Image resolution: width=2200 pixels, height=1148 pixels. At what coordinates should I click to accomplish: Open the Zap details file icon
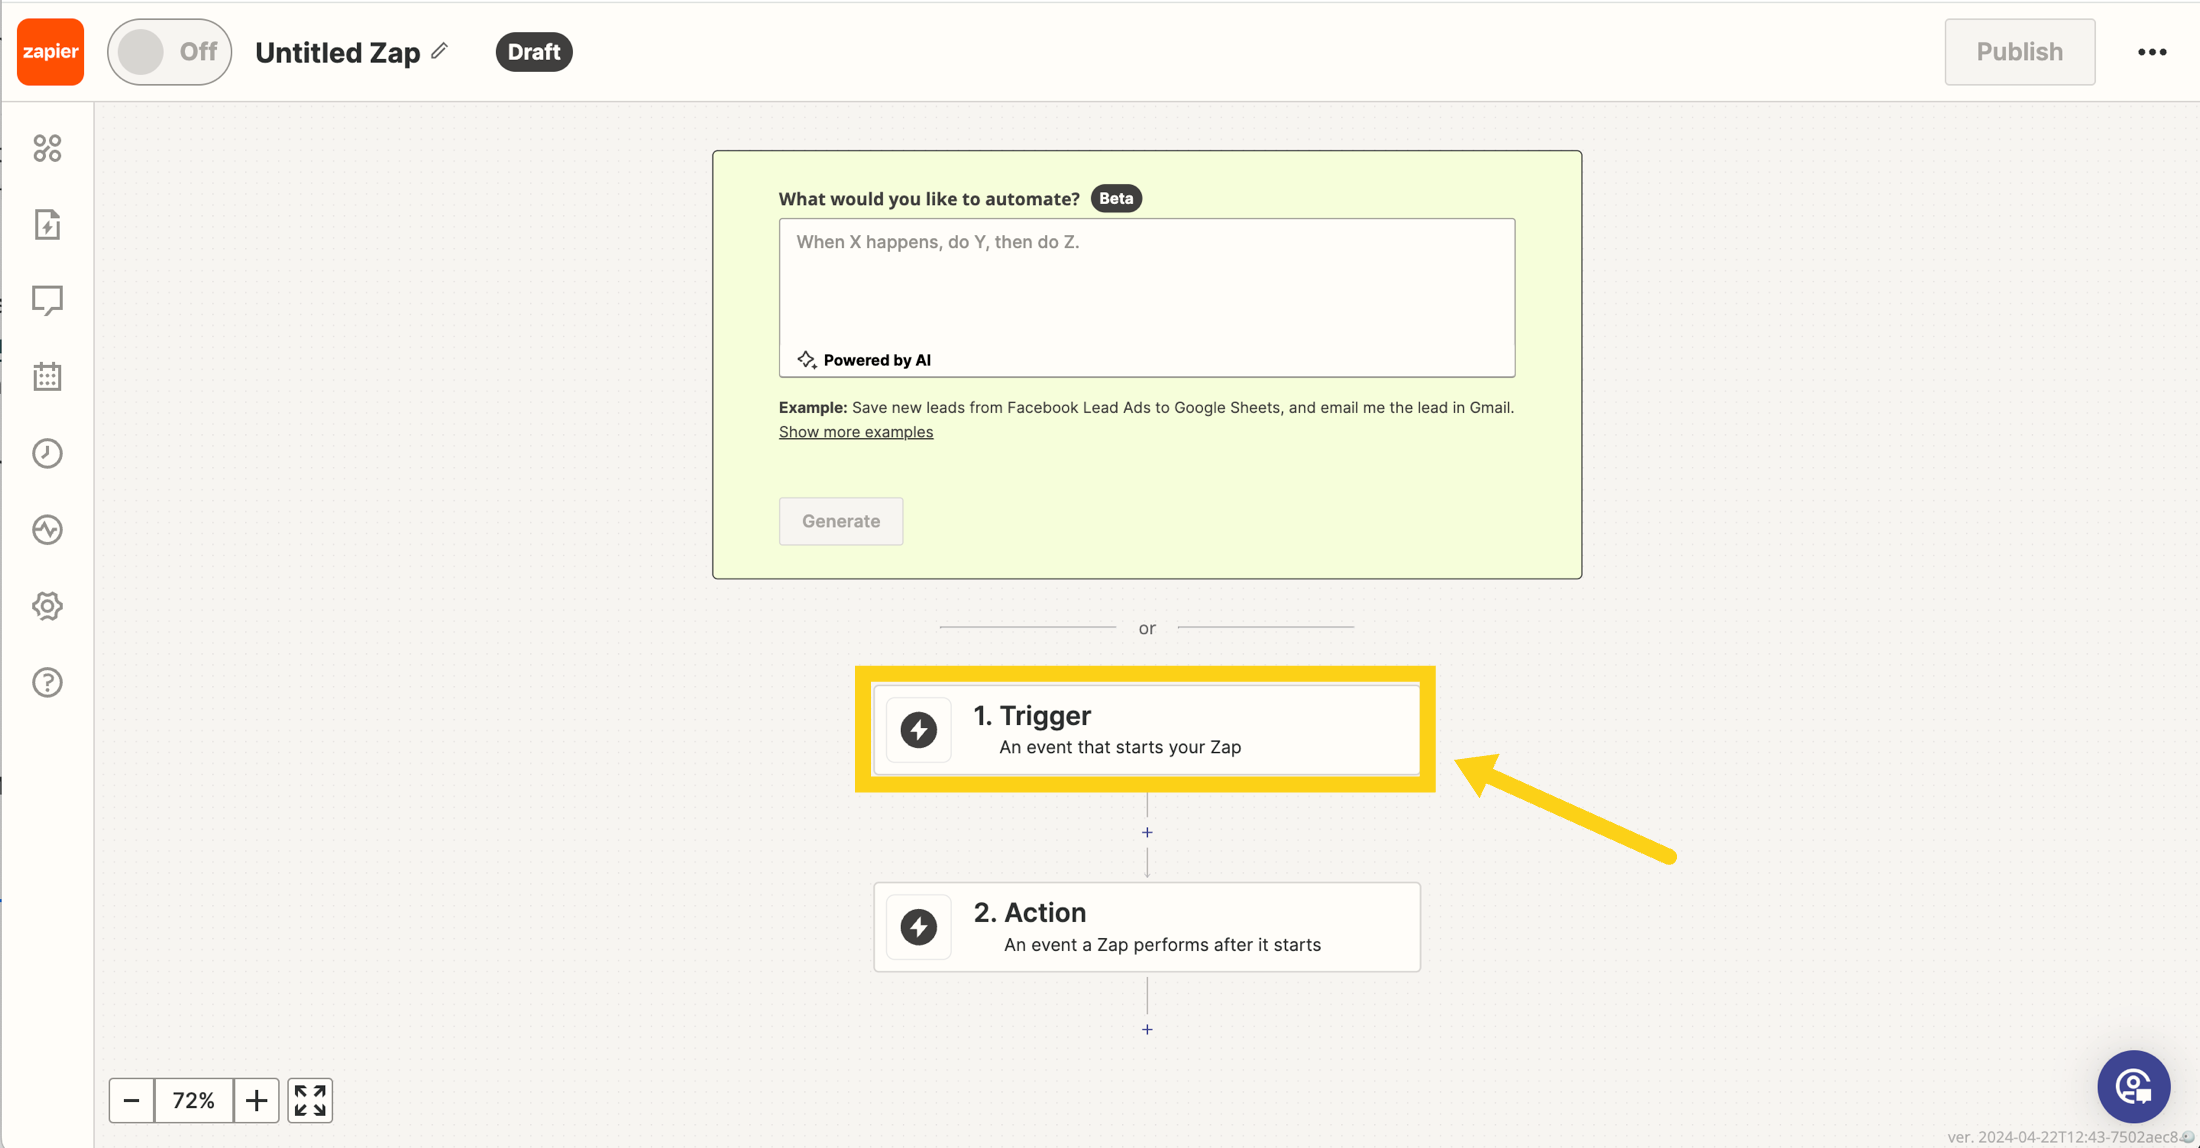pyautogui.click(x=47, y=225)
